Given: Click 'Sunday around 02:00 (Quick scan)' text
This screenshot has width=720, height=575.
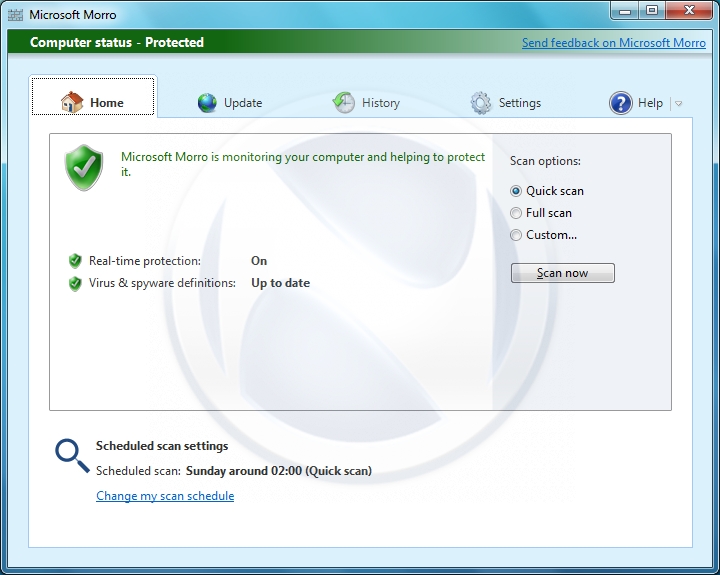Looking at the screenshot, I should click(279, 471).
